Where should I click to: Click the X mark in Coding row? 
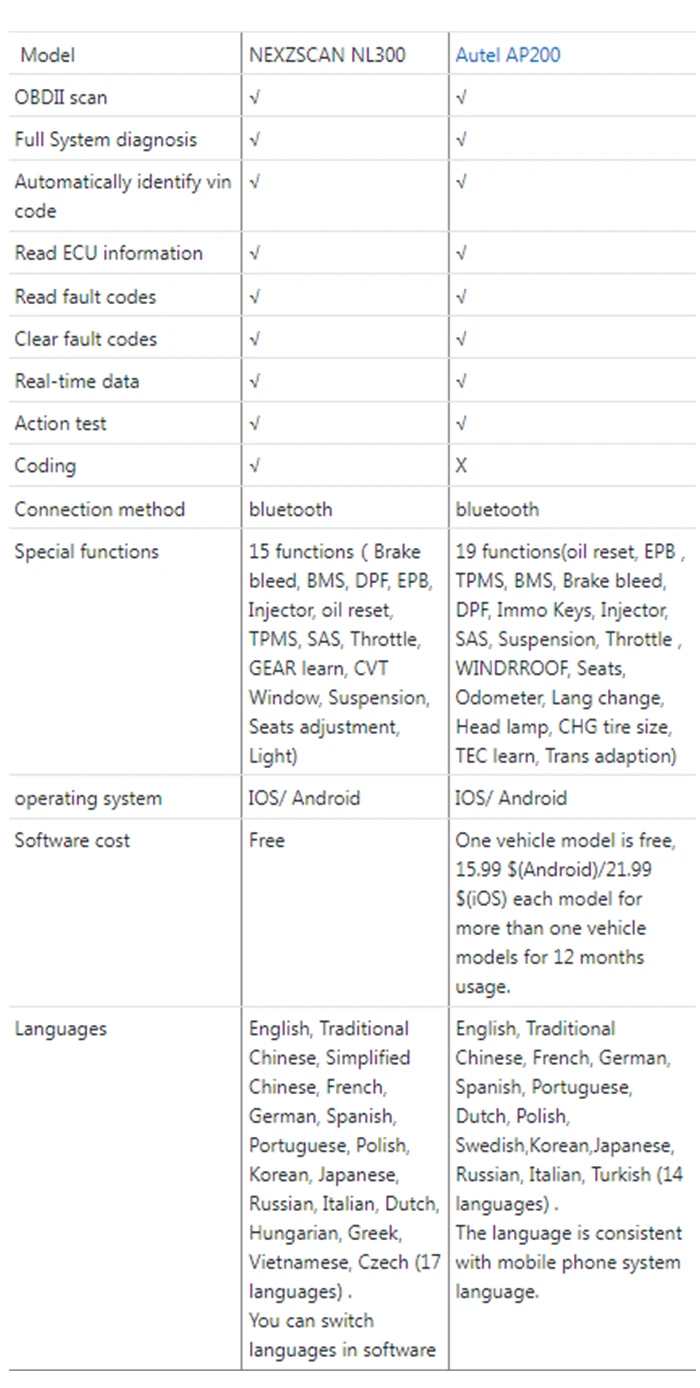461,466
